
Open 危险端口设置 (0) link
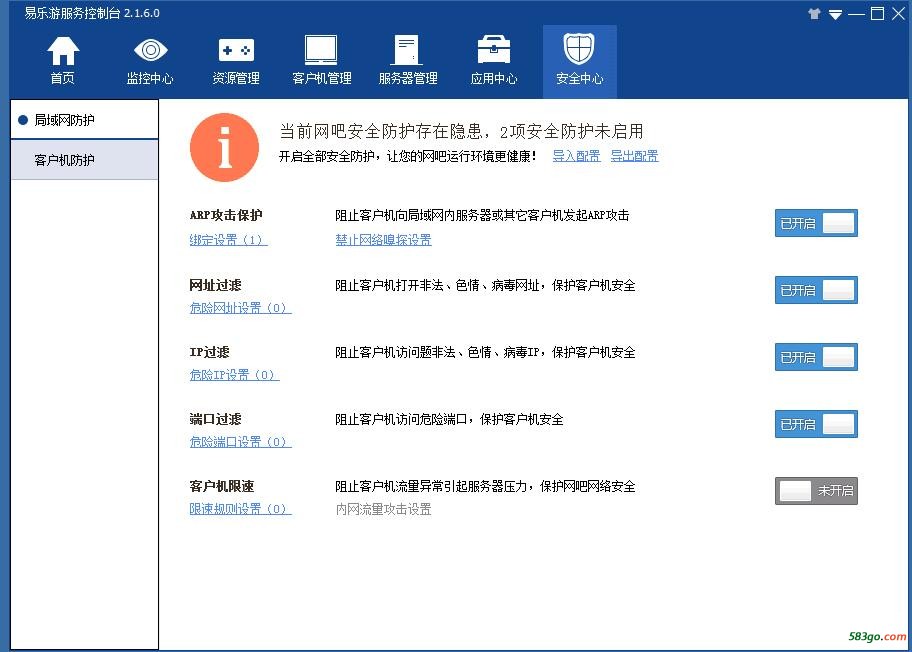click(240, 441)
